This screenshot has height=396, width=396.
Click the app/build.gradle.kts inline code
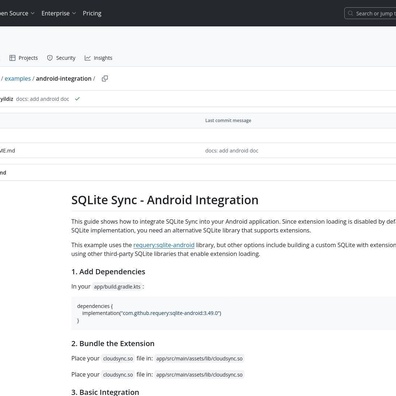click(117, 287)
